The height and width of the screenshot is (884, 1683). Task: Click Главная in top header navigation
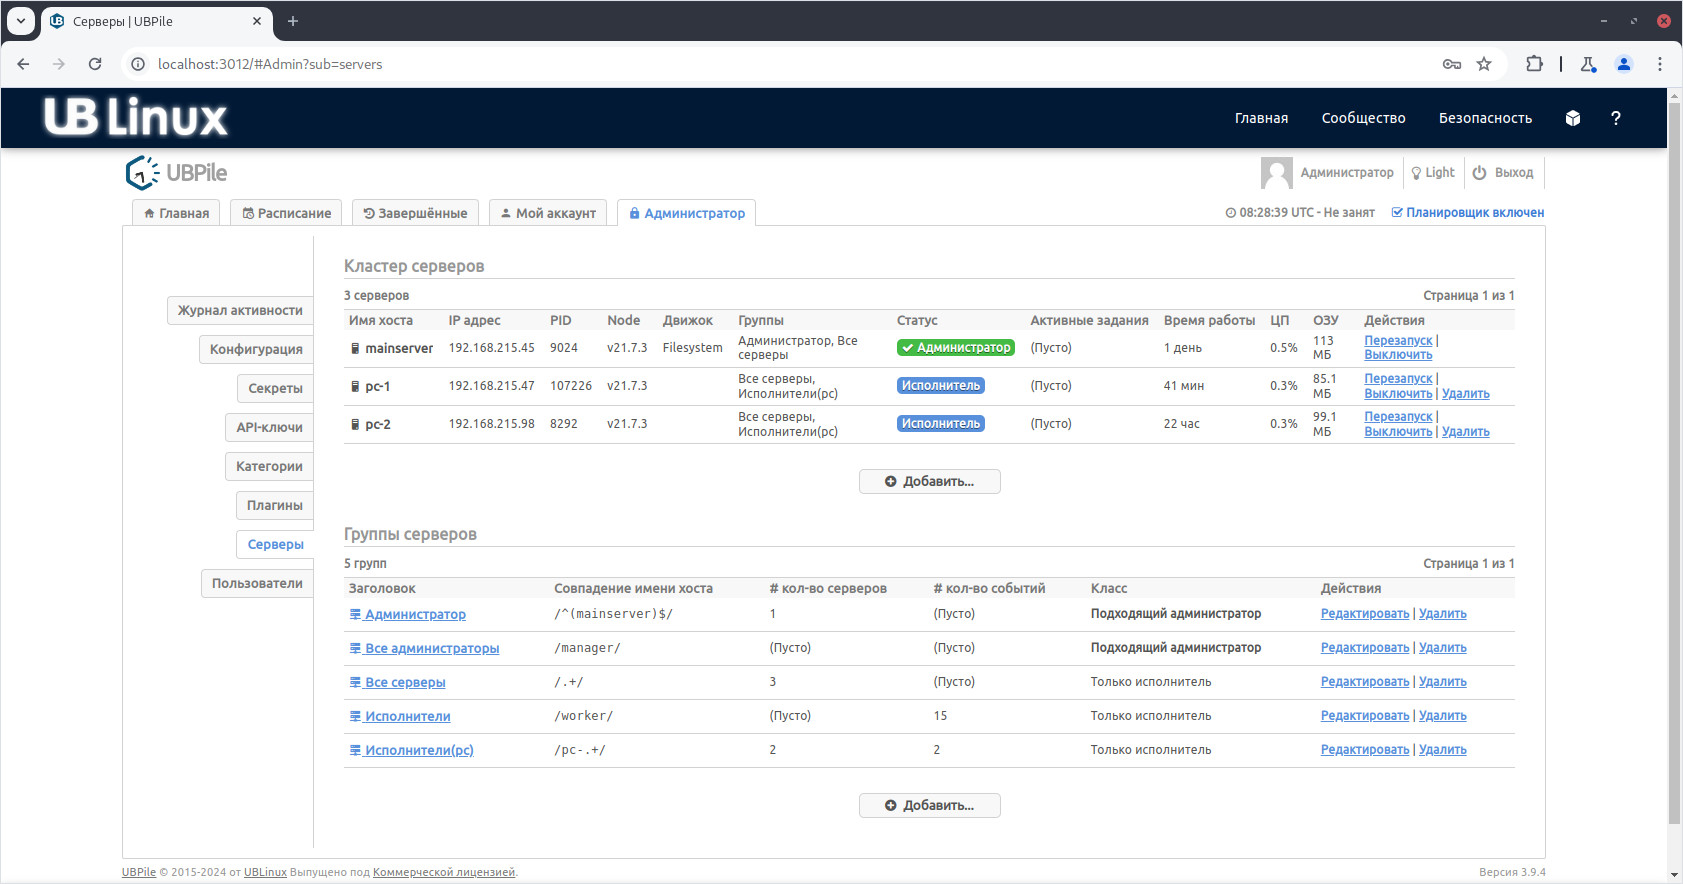1261,118
